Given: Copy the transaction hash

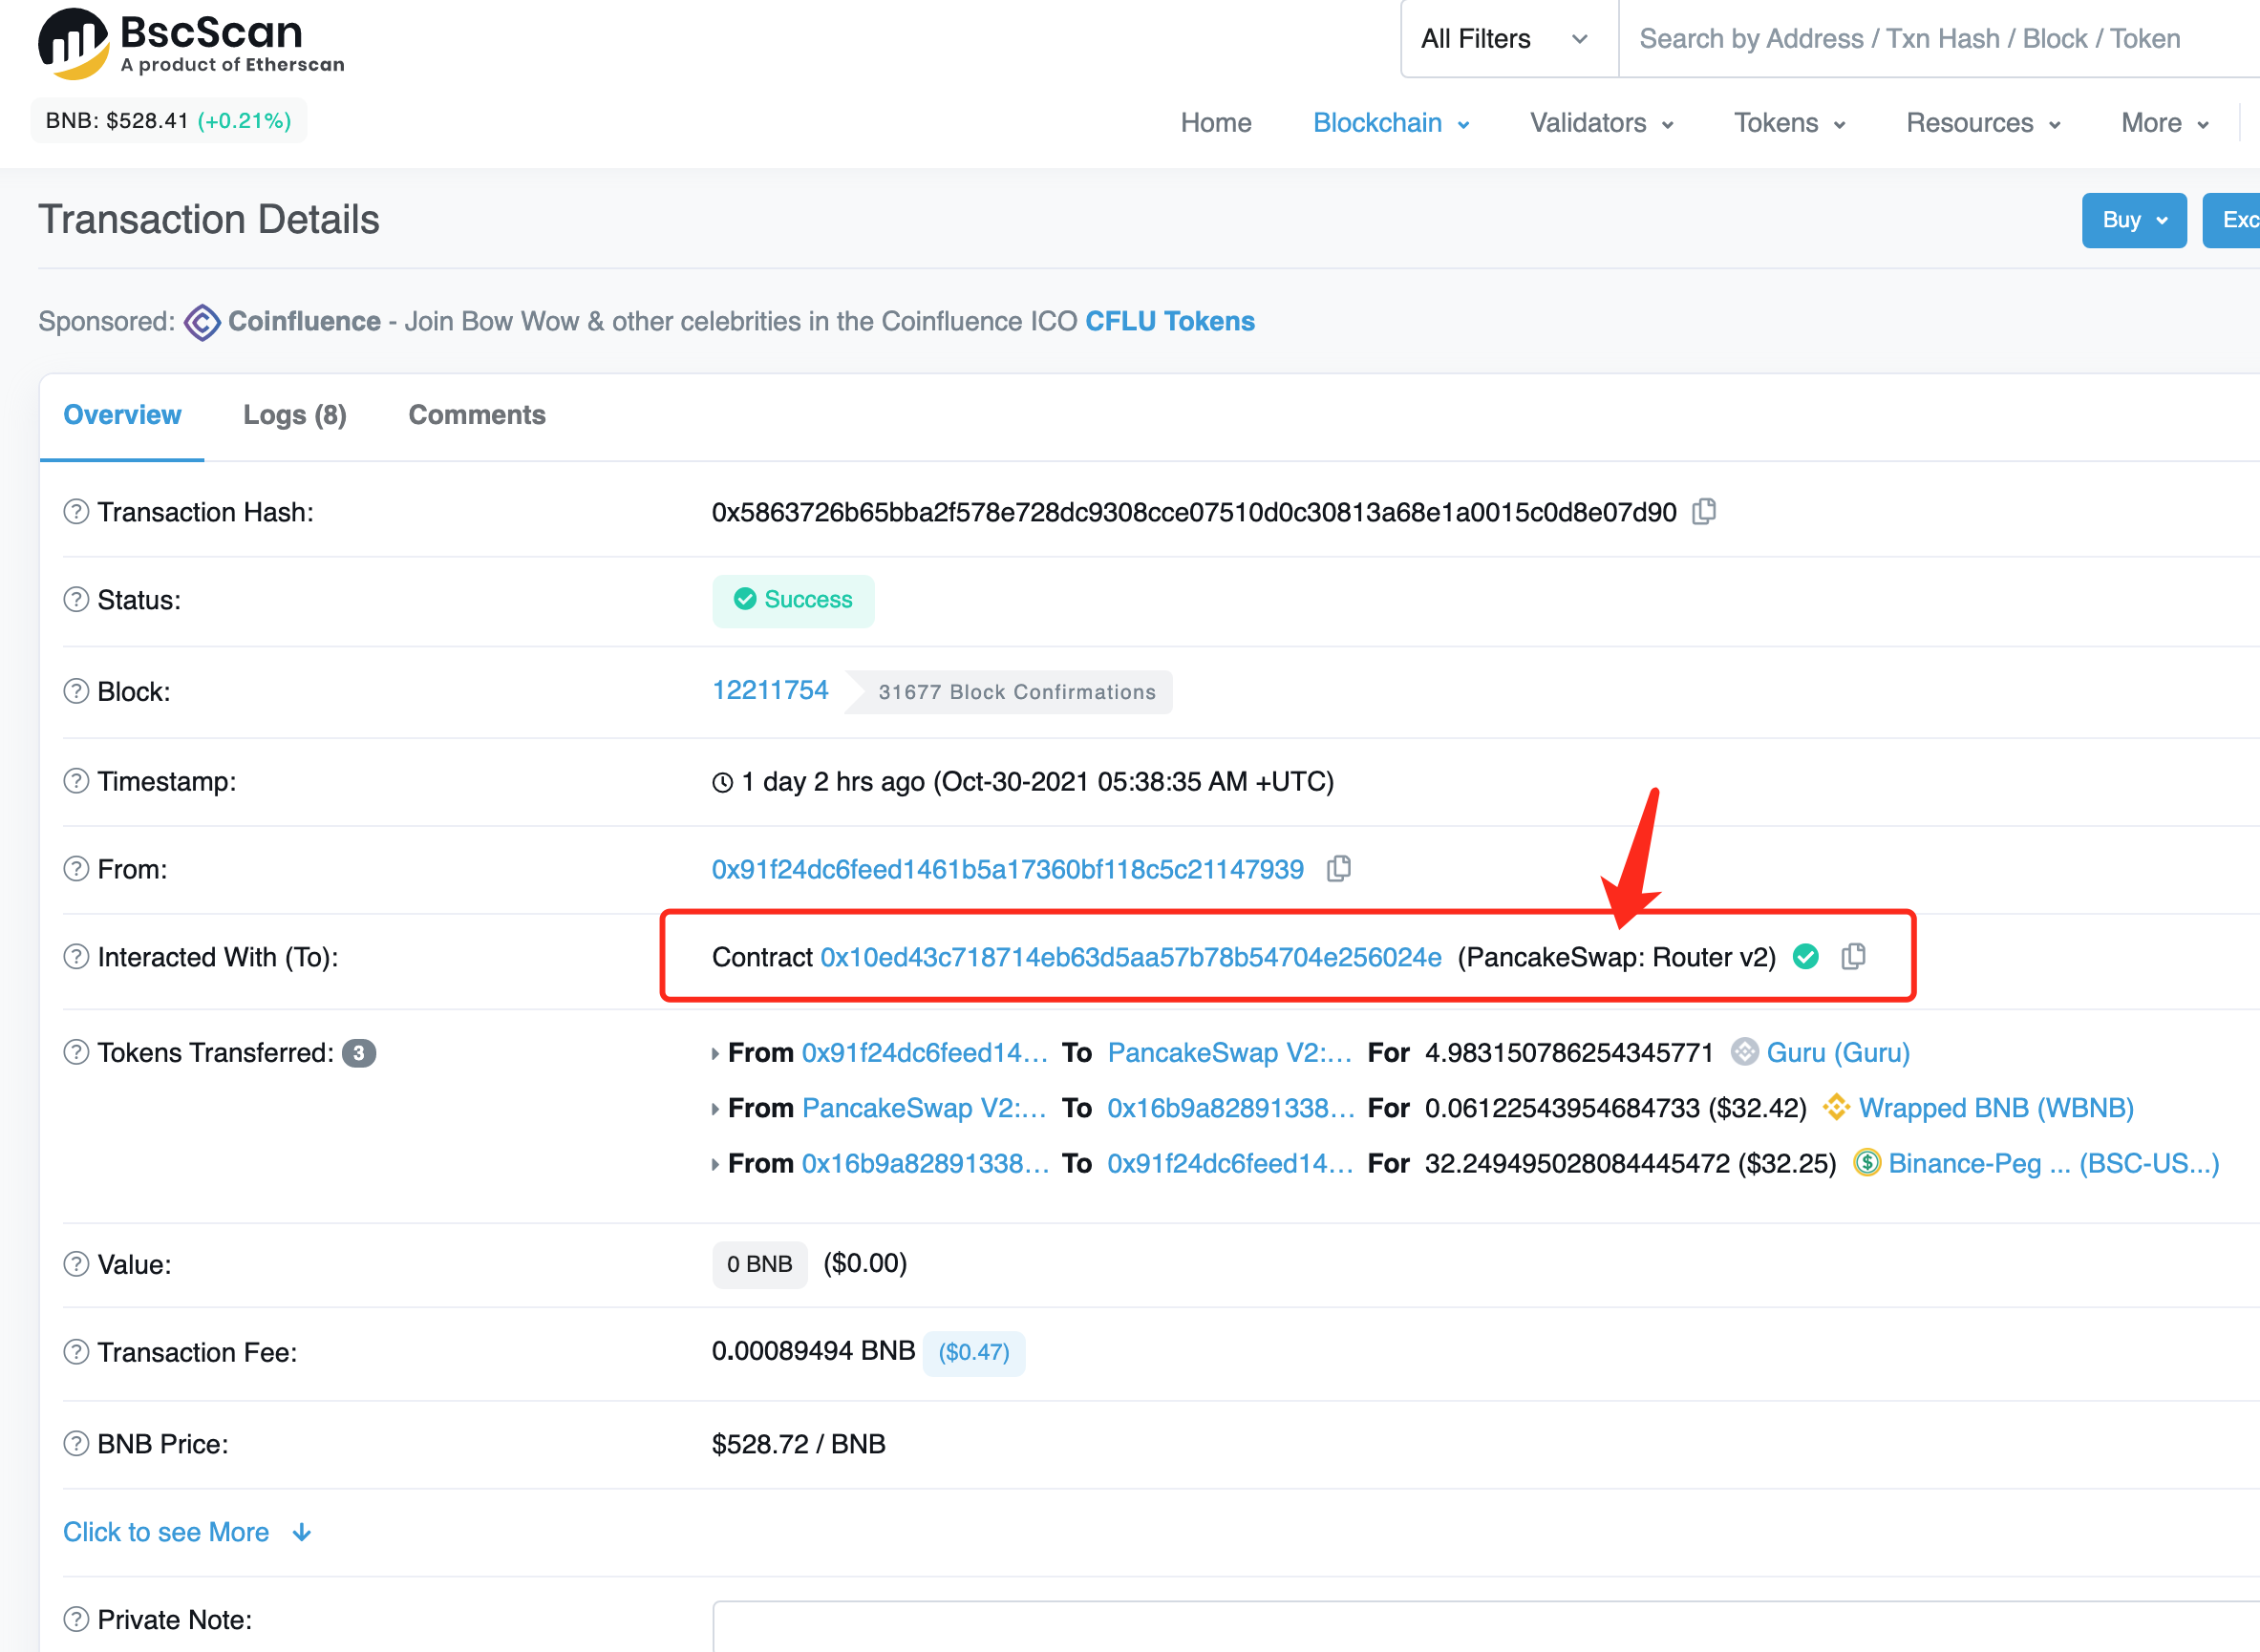Looking at the screenshot, I should pos(1704,512).
